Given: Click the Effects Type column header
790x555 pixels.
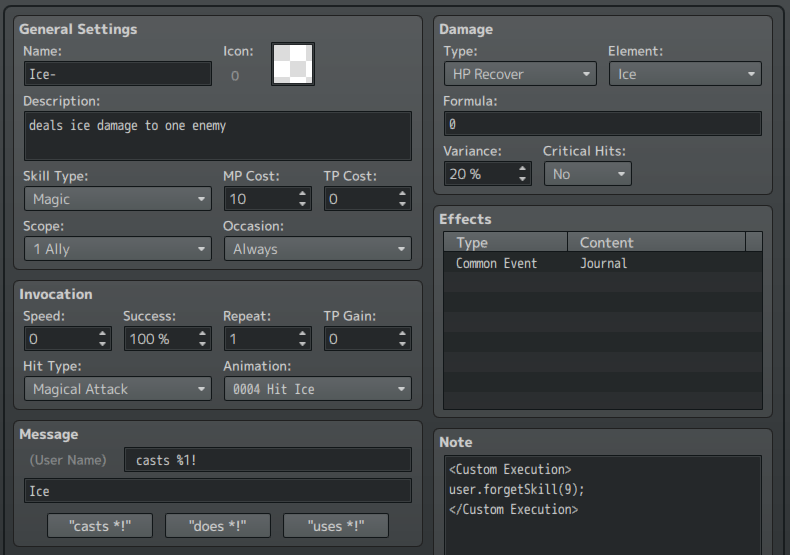Looking at the screenshot, I should click(505, 242).
